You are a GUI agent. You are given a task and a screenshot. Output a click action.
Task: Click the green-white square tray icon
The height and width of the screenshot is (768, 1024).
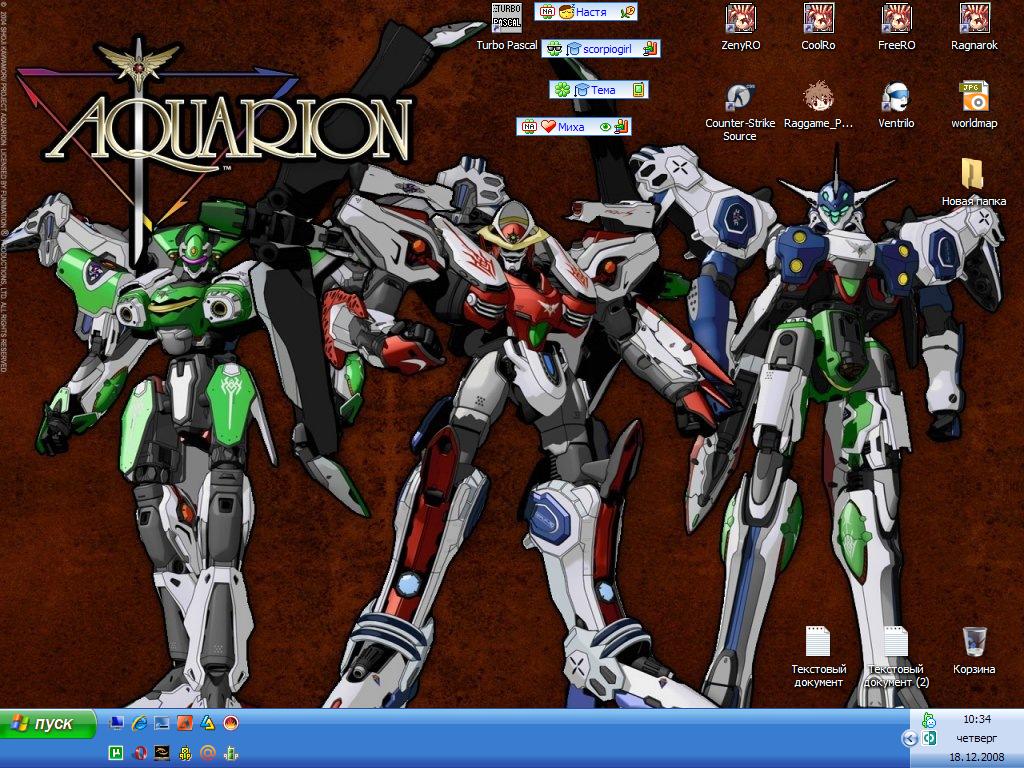(929, 738)
